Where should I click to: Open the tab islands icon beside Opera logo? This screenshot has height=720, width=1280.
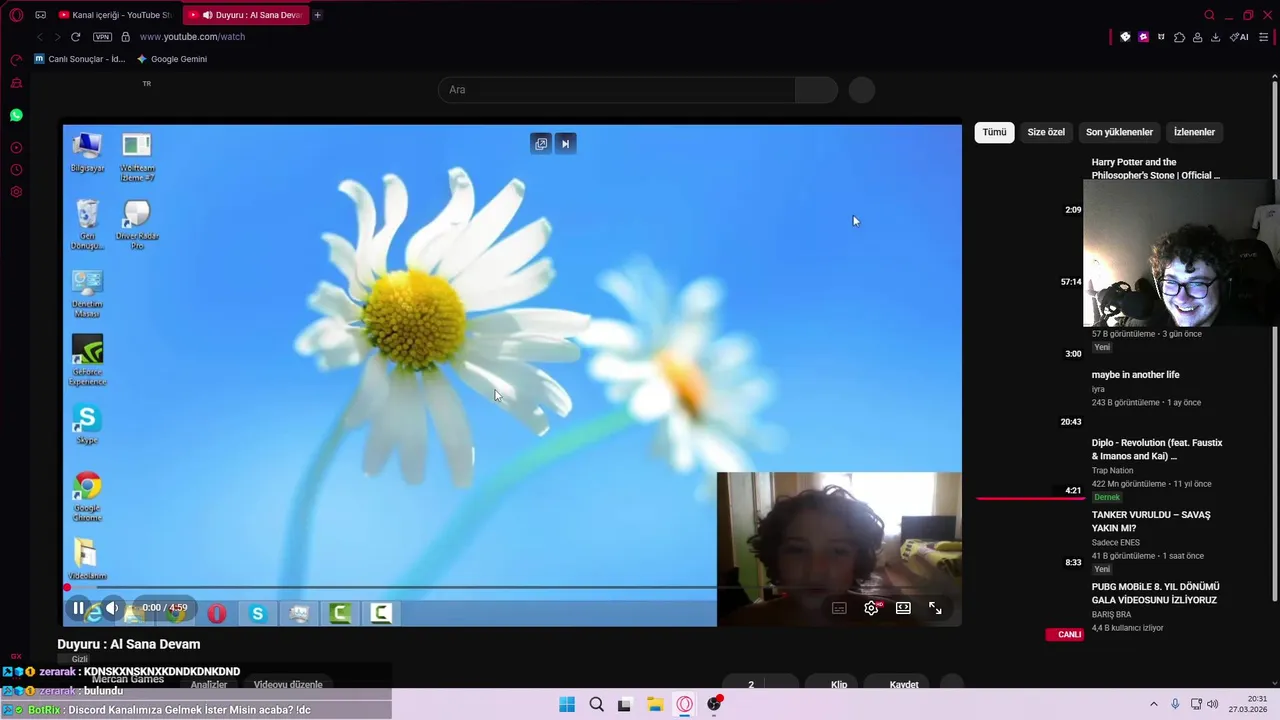coord(41,15)
